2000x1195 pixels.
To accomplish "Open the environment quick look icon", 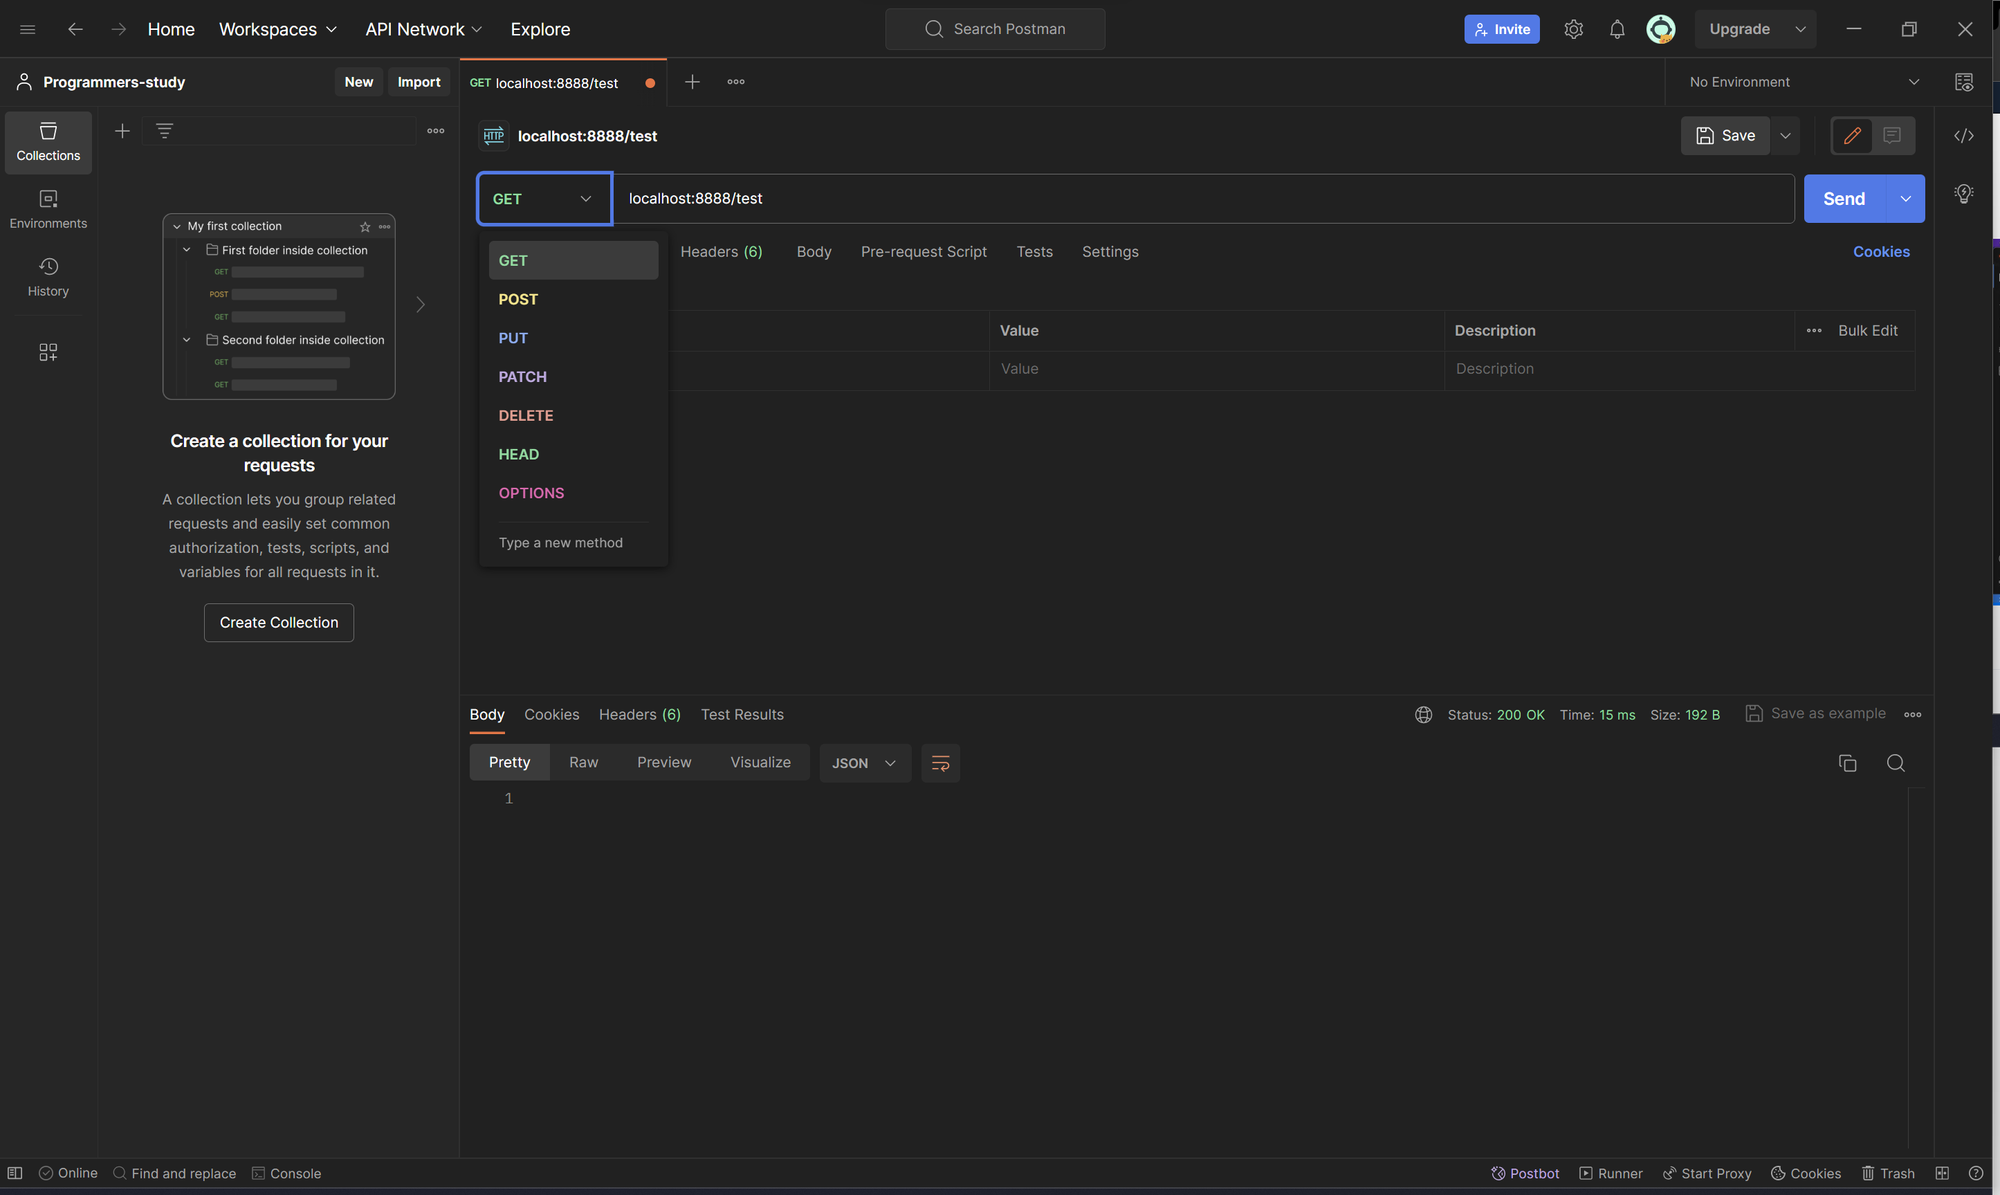I will [1964, 82].
